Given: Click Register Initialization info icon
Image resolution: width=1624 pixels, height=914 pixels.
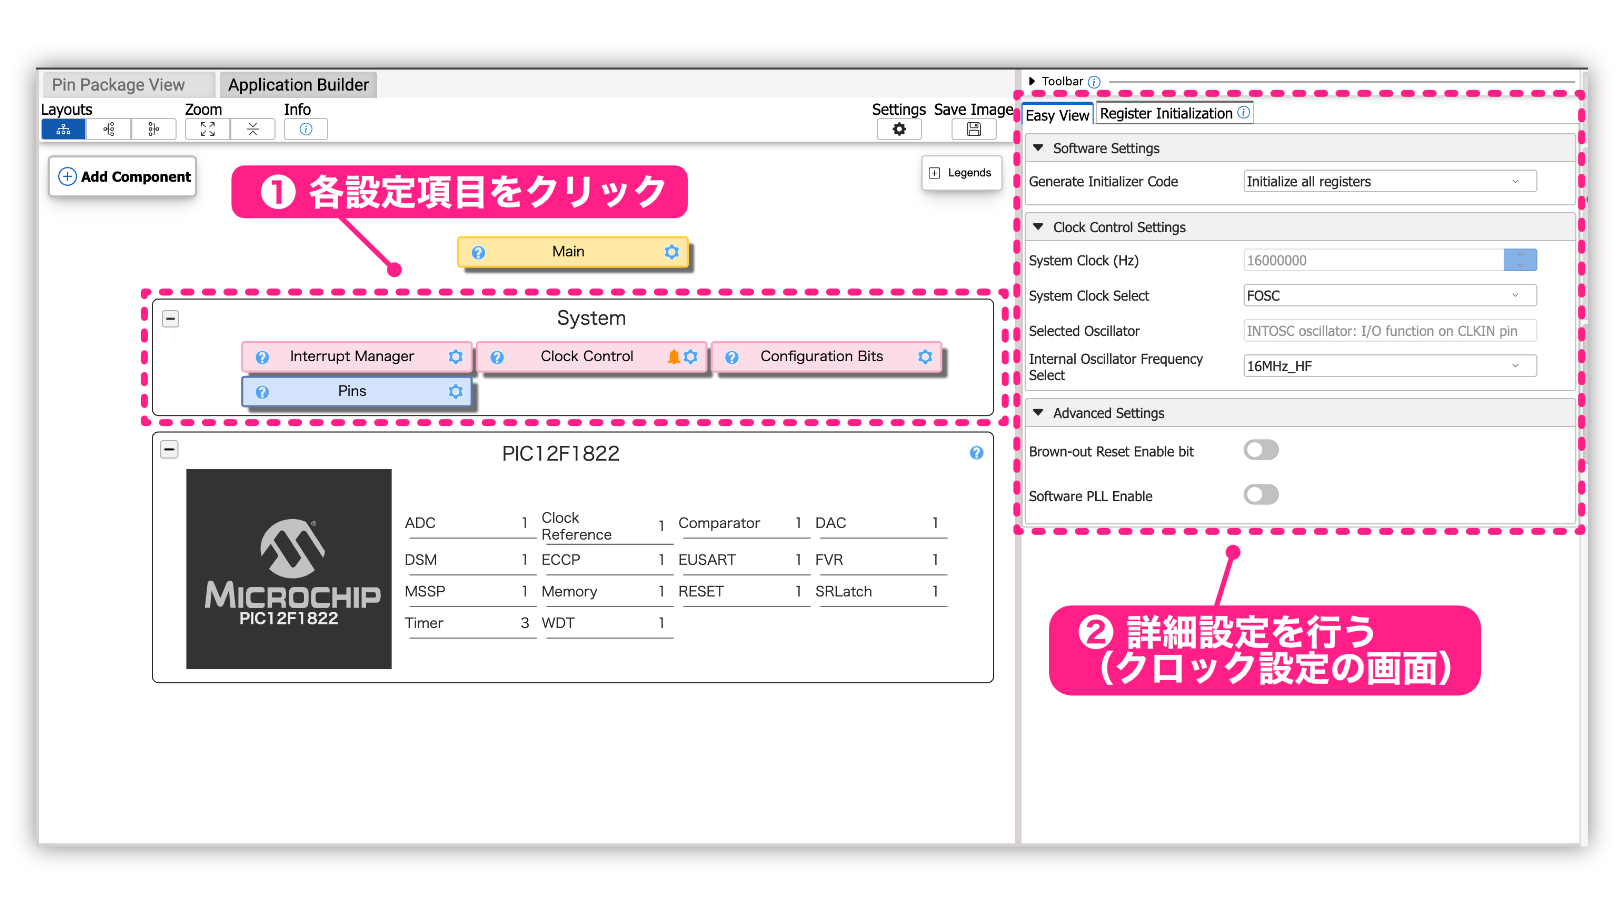Looking at the screenshot, I should tap(1244, 113).
